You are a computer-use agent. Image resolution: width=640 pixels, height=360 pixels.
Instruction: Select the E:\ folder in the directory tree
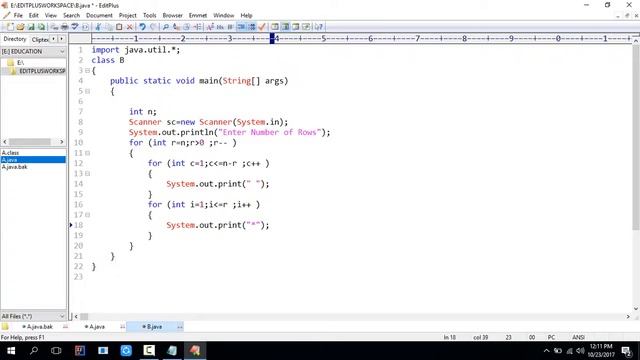(20, 62)
